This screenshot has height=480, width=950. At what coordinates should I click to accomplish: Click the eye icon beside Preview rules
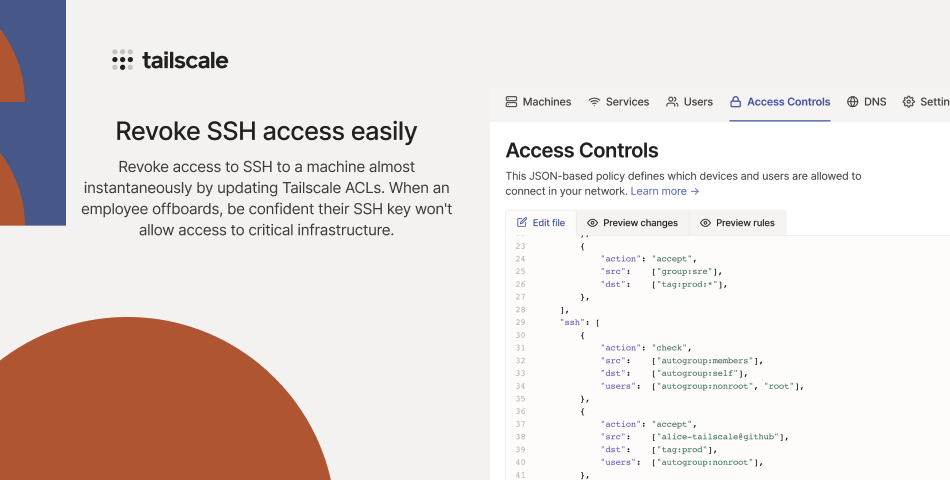(705, 223)
